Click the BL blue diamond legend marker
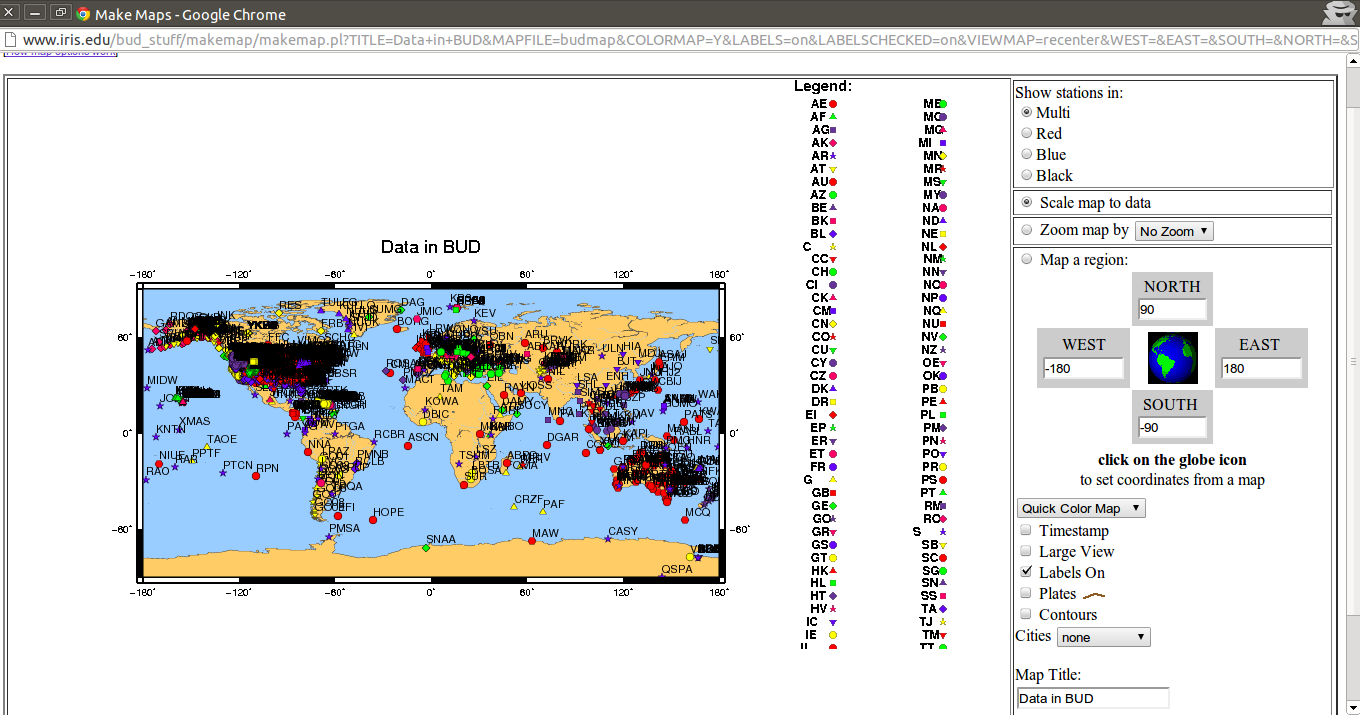The width and height of the screenshot is (1360, 715). pyautogui.click(x=833, y=234)
